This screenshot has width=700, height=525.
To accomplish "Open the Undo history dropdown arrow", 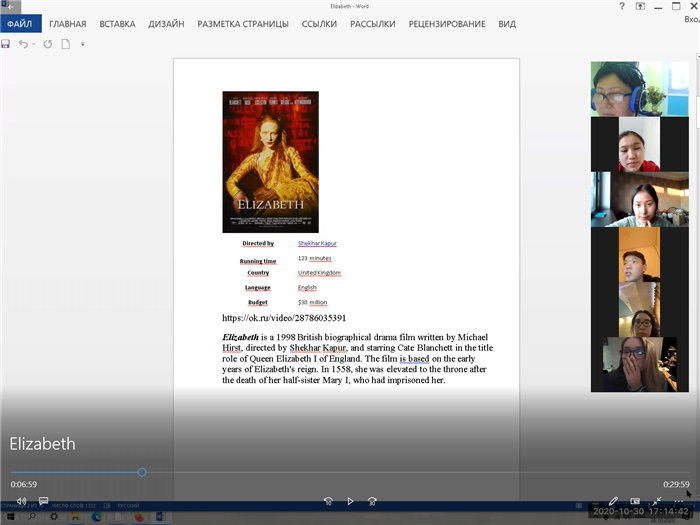I will click(x=33, y=44).
